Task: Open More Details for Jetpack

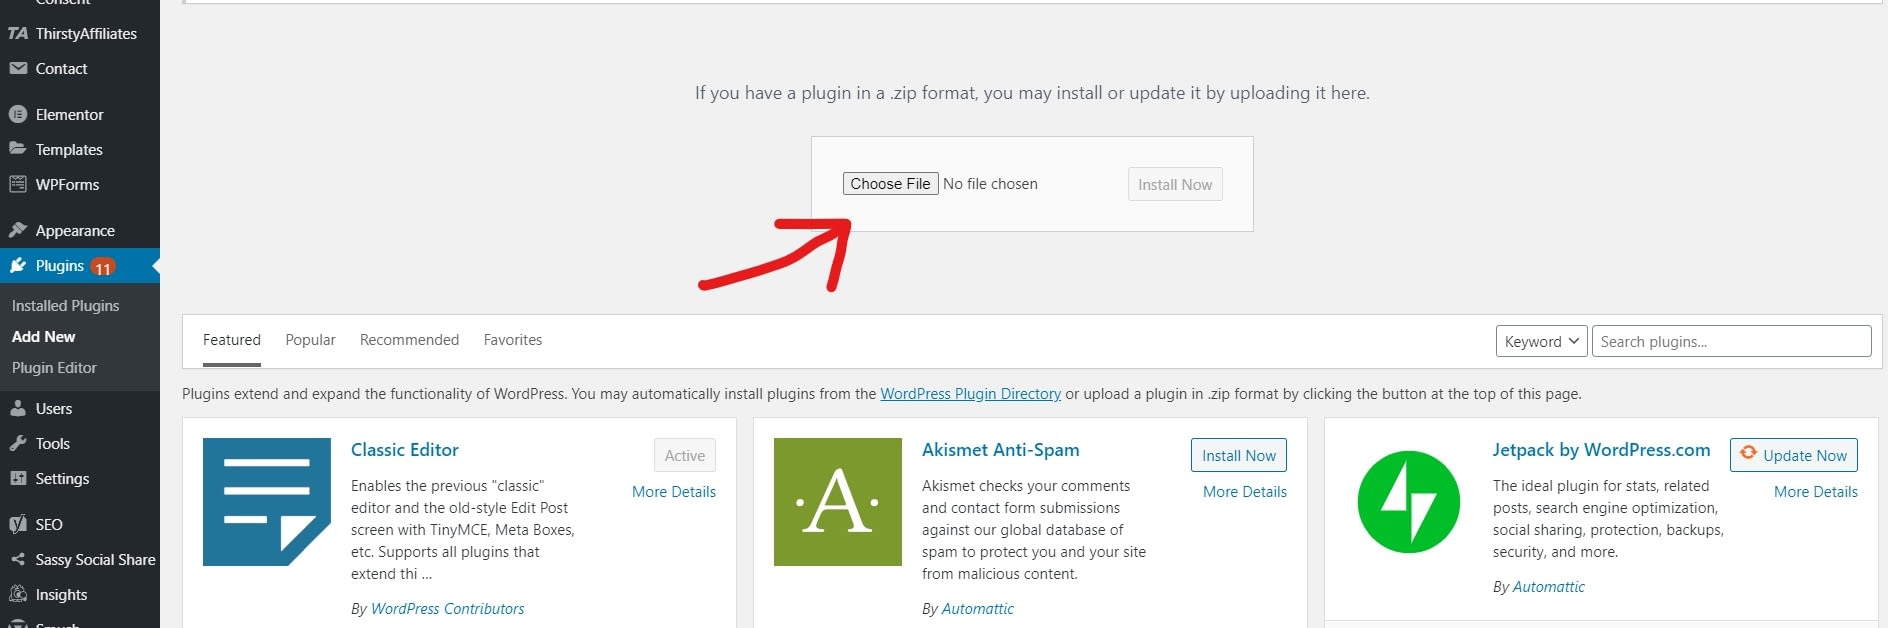Action: pos(1816,492)
